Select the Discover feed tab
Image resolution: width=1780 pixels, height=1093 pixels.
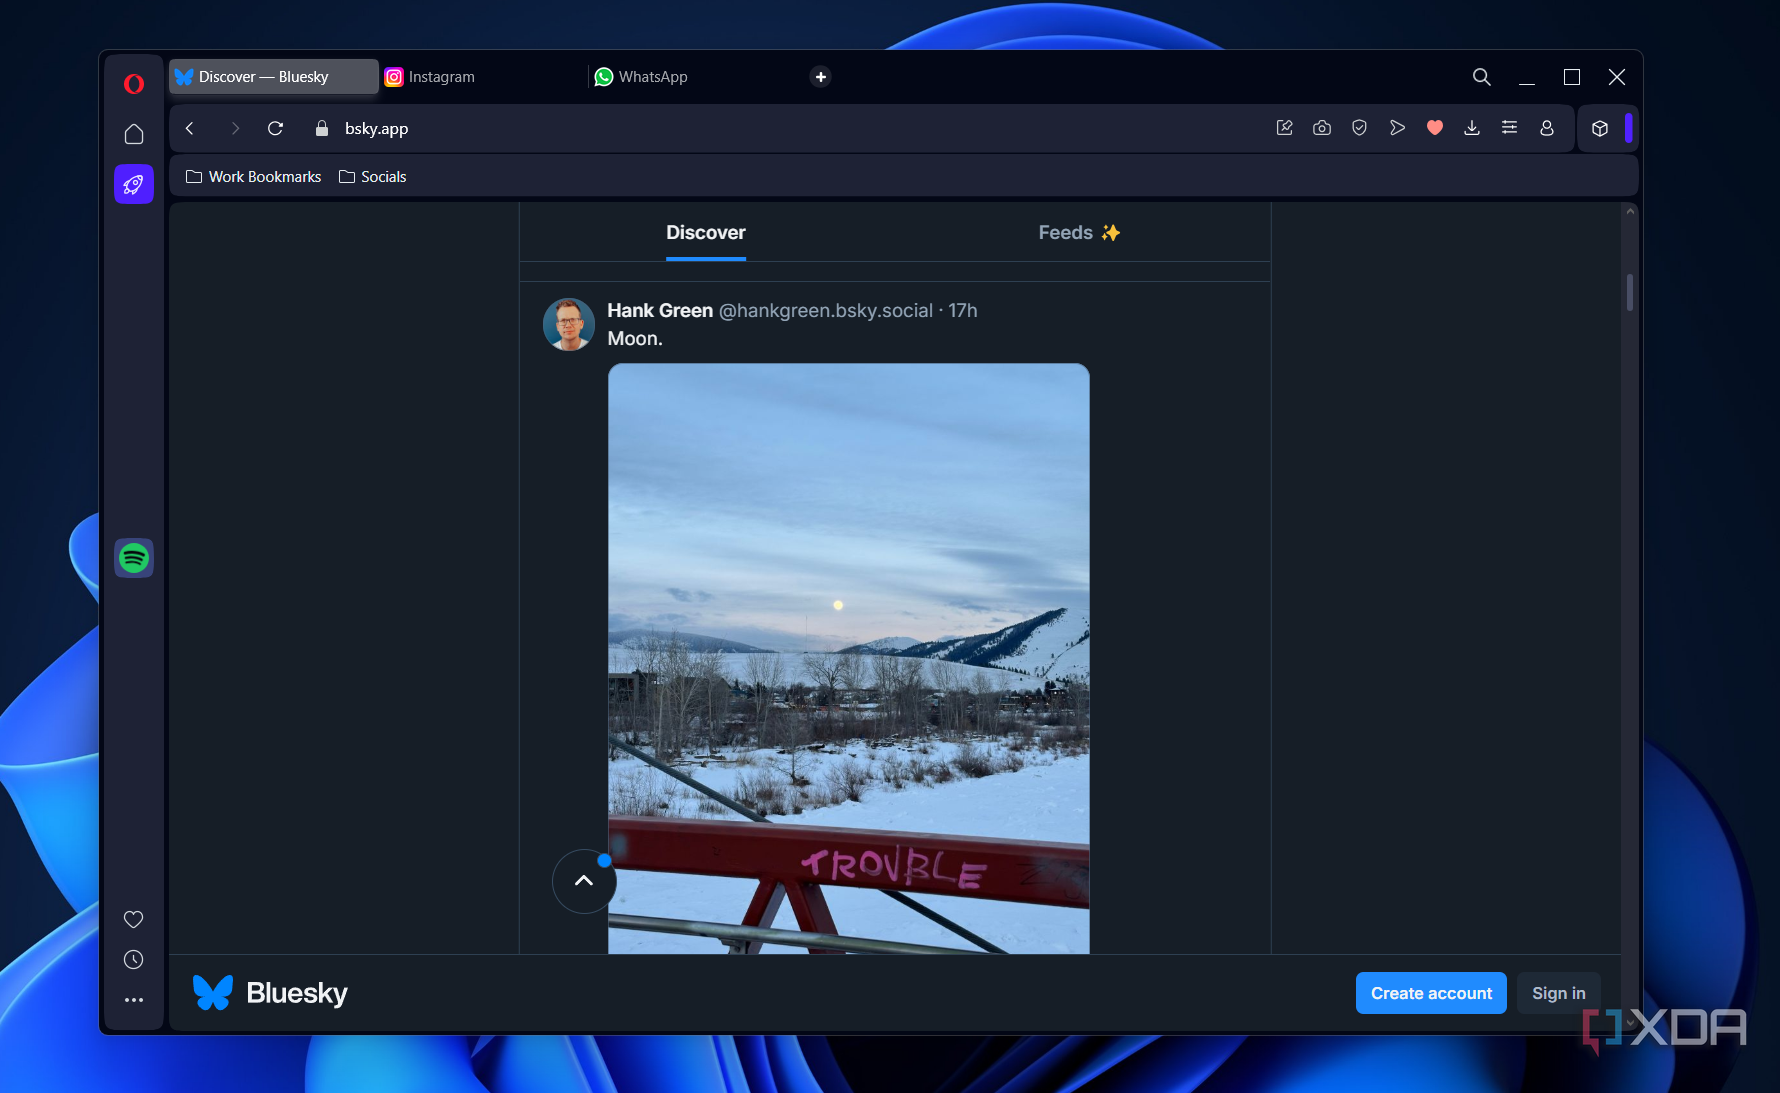[706, 233]
